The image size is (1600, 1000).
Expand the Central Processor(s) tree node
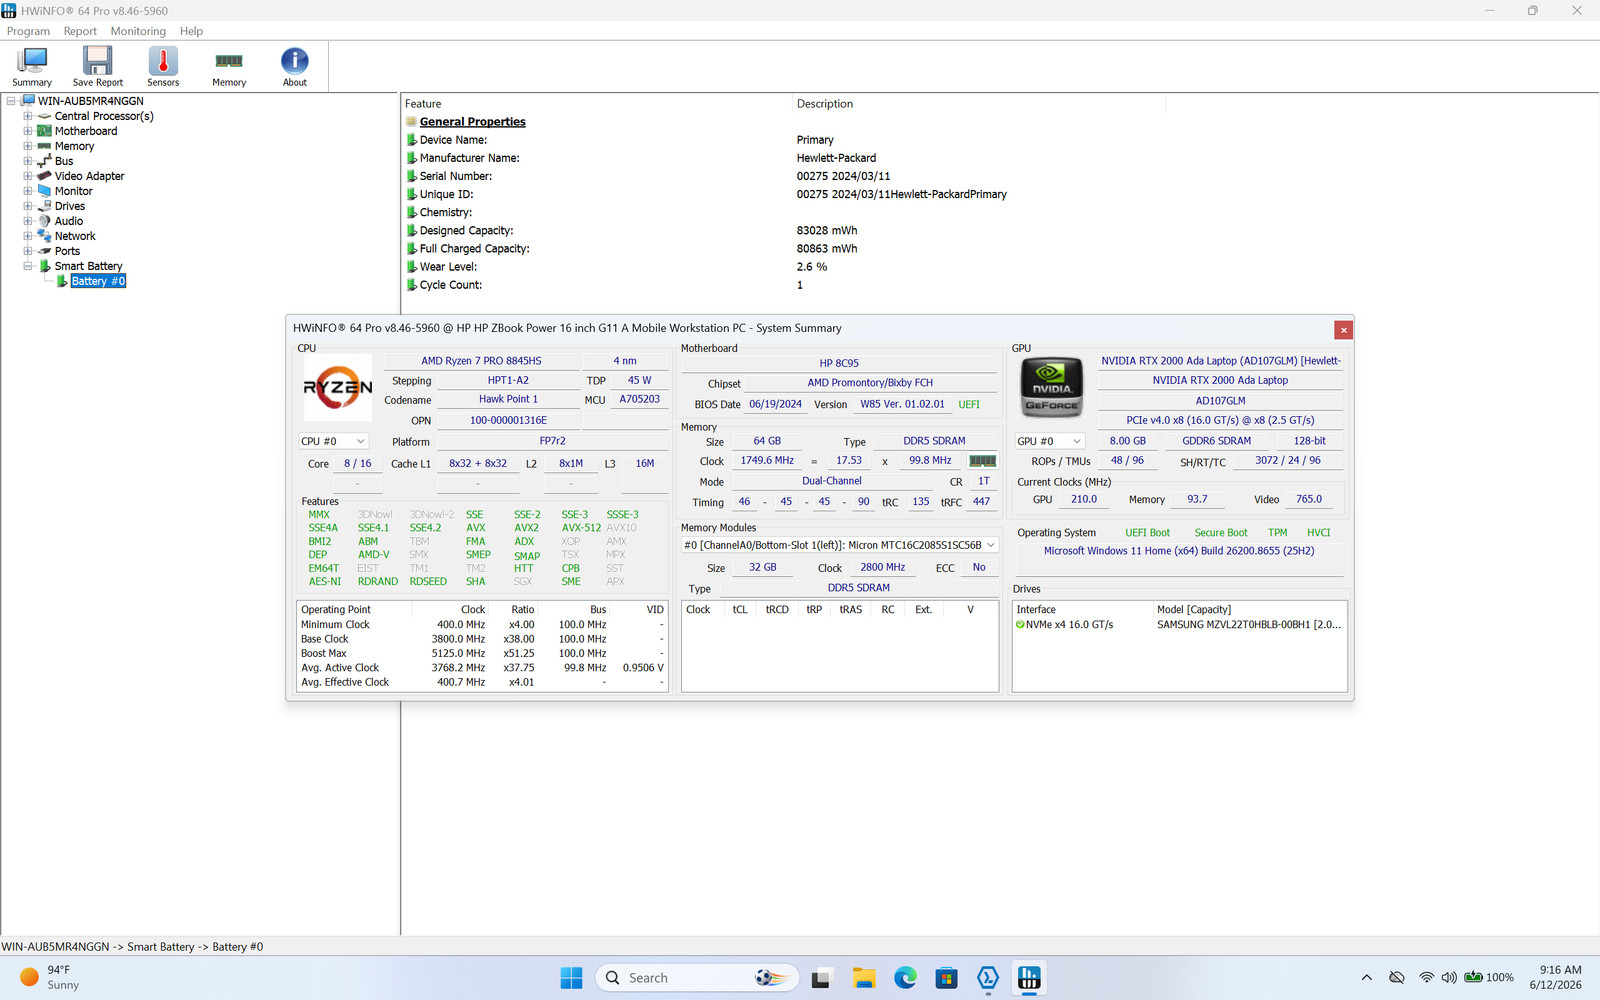pos(28,116)
